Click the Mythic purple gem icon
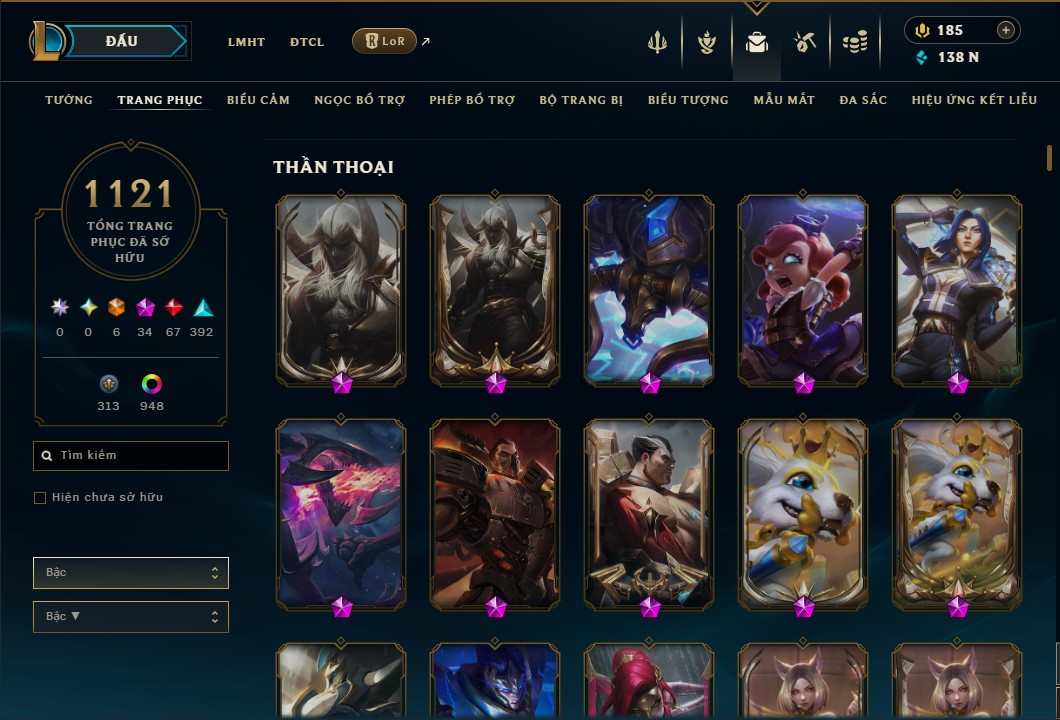This screenshot has width=1060, height=720. coord(145,308)
